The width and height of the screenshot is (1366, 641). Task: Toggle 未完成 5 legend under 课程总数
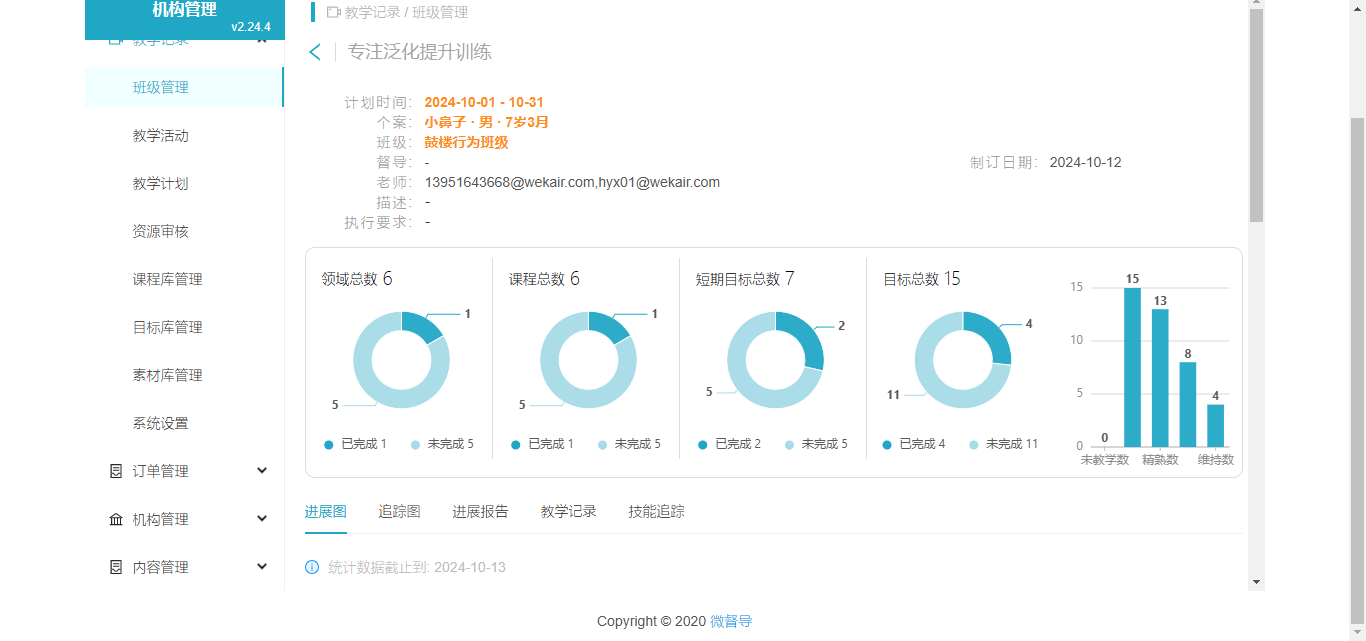pyautogui.click(x=629, y=444)
